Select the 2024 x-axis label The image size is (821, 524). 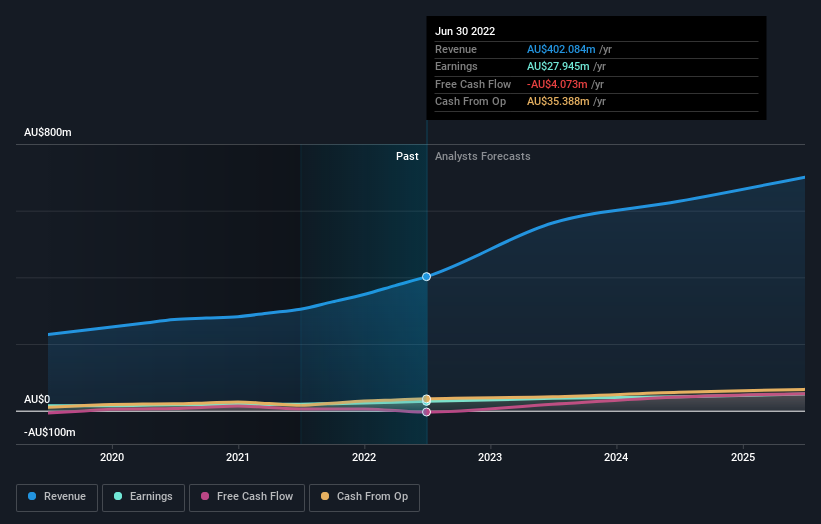tap(616, 457)
